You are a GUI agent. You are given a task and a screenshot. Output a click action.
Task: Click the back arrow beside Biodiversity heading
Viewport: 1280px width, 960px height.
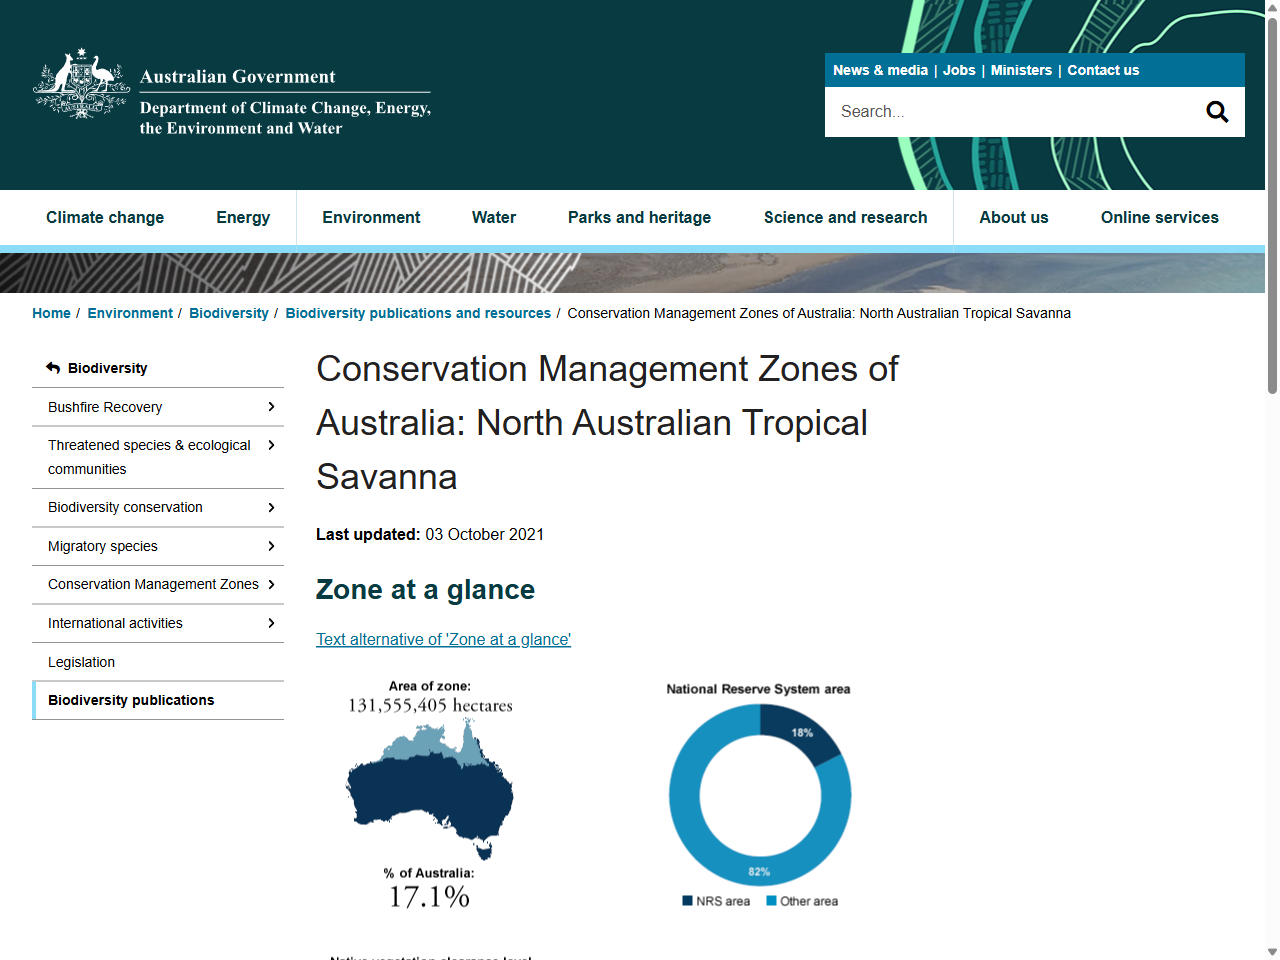pyautogui.click(x=52, y=367)
